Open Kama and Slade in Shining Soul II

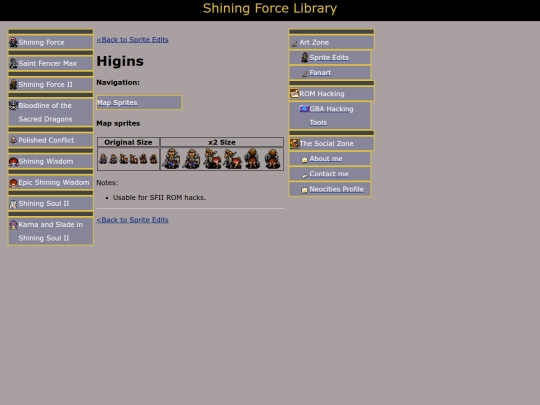coord(51,231)
